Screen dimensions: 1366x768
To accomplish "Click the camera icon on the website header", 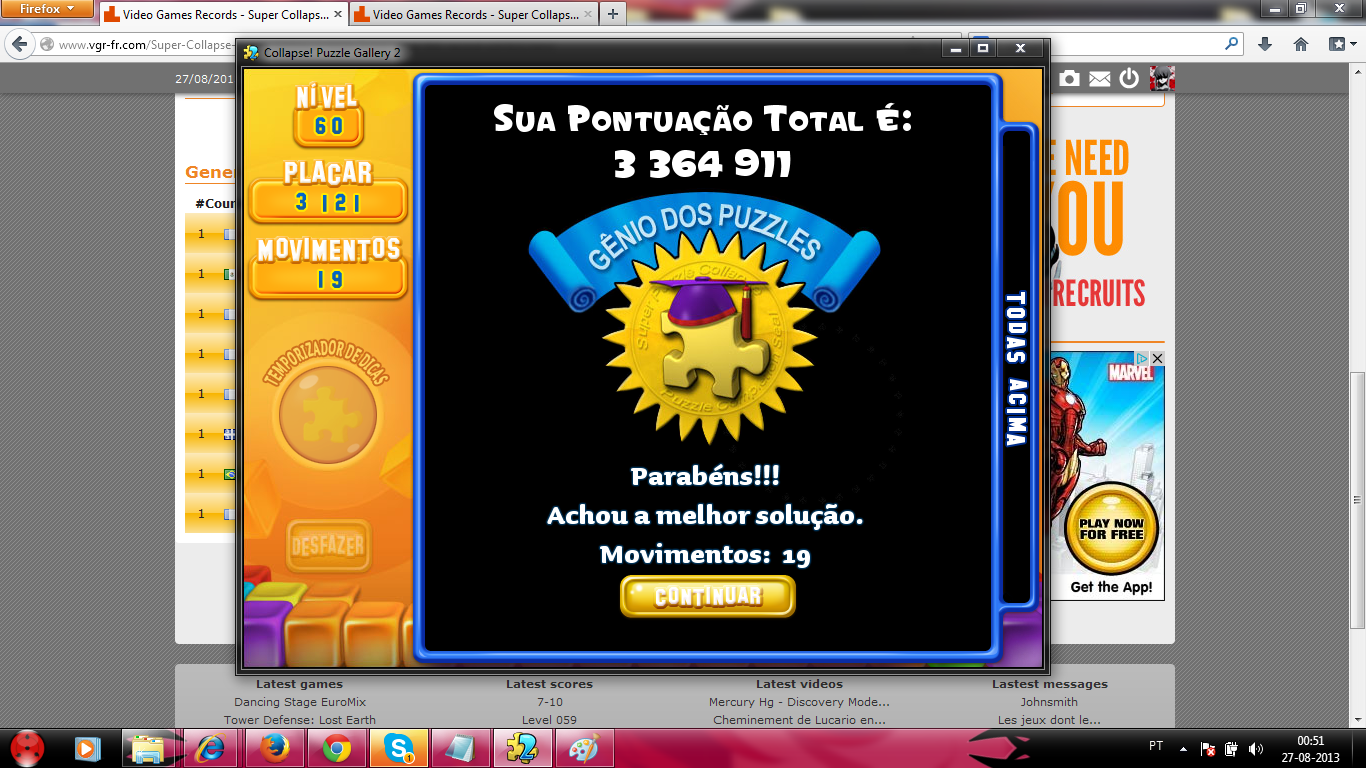I will tap(1069, 79).
